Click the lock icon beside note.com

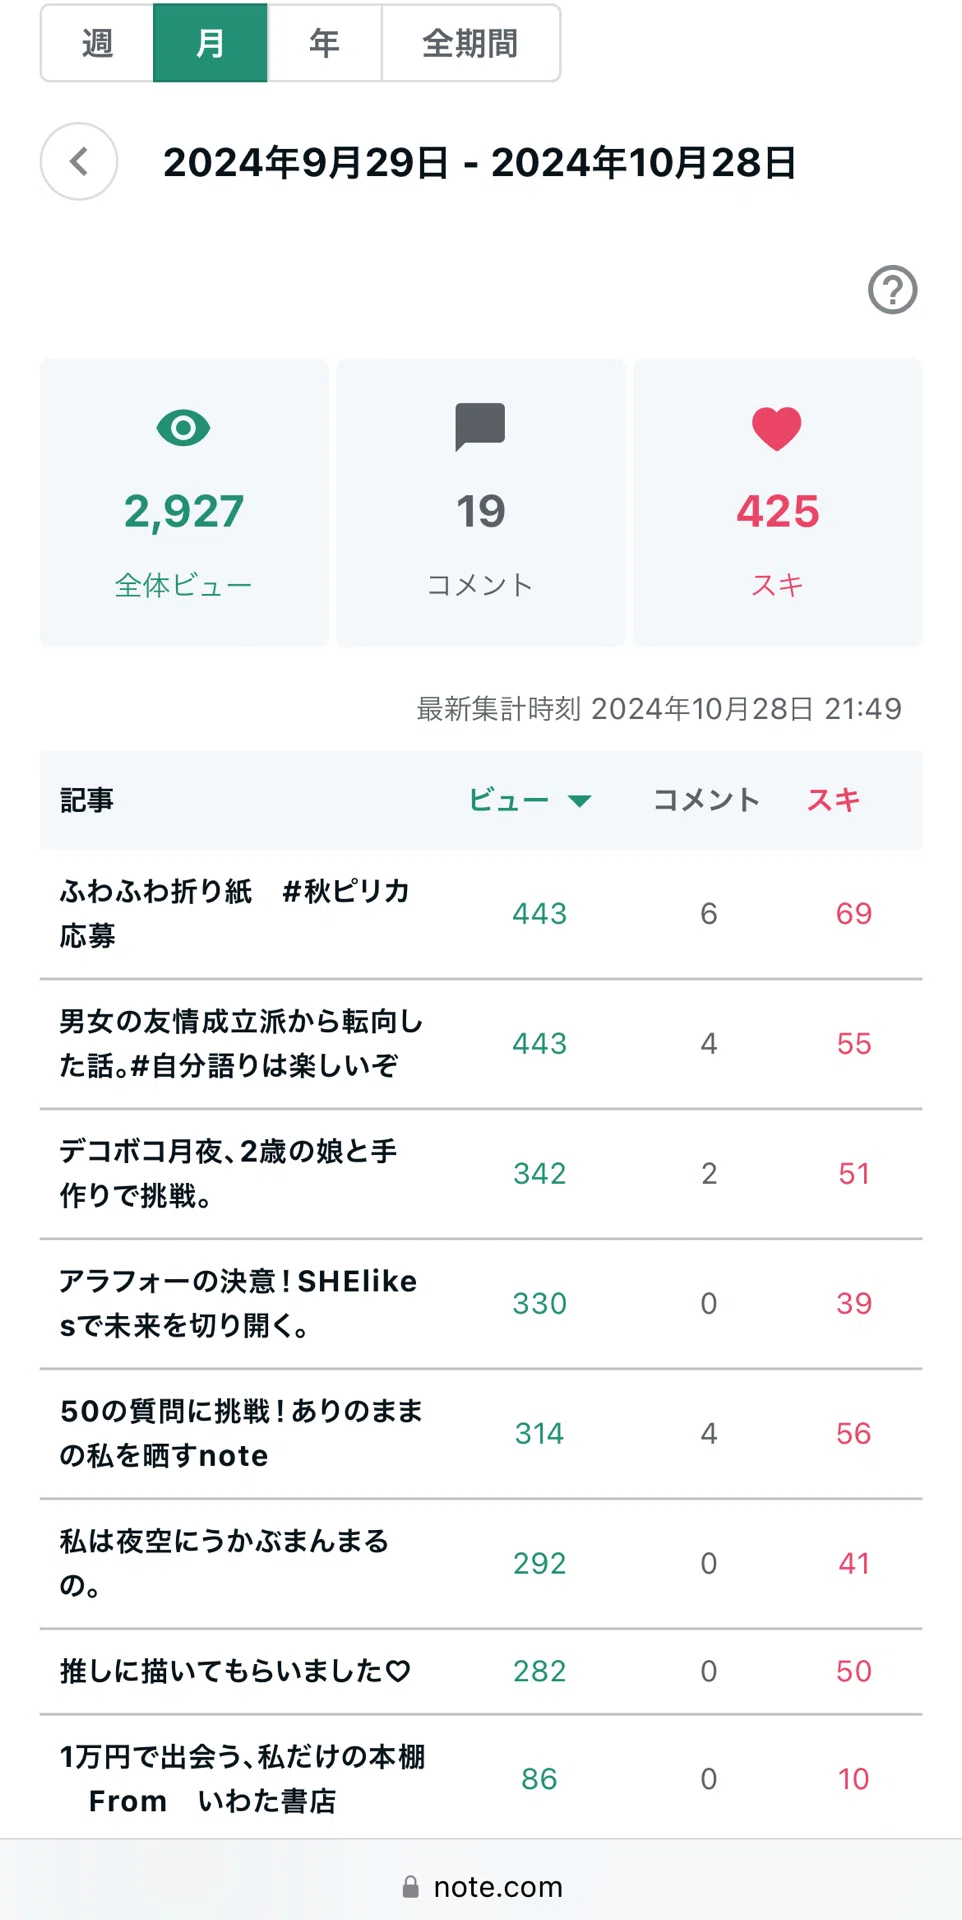click(x=410, y=1887)
